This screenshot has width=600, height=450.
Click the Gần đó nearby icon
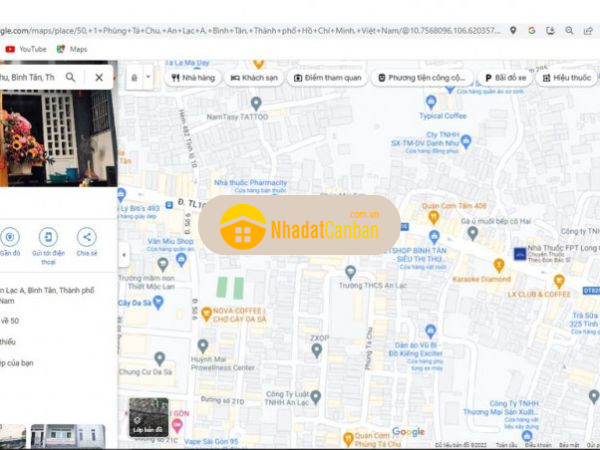point(10,237)
